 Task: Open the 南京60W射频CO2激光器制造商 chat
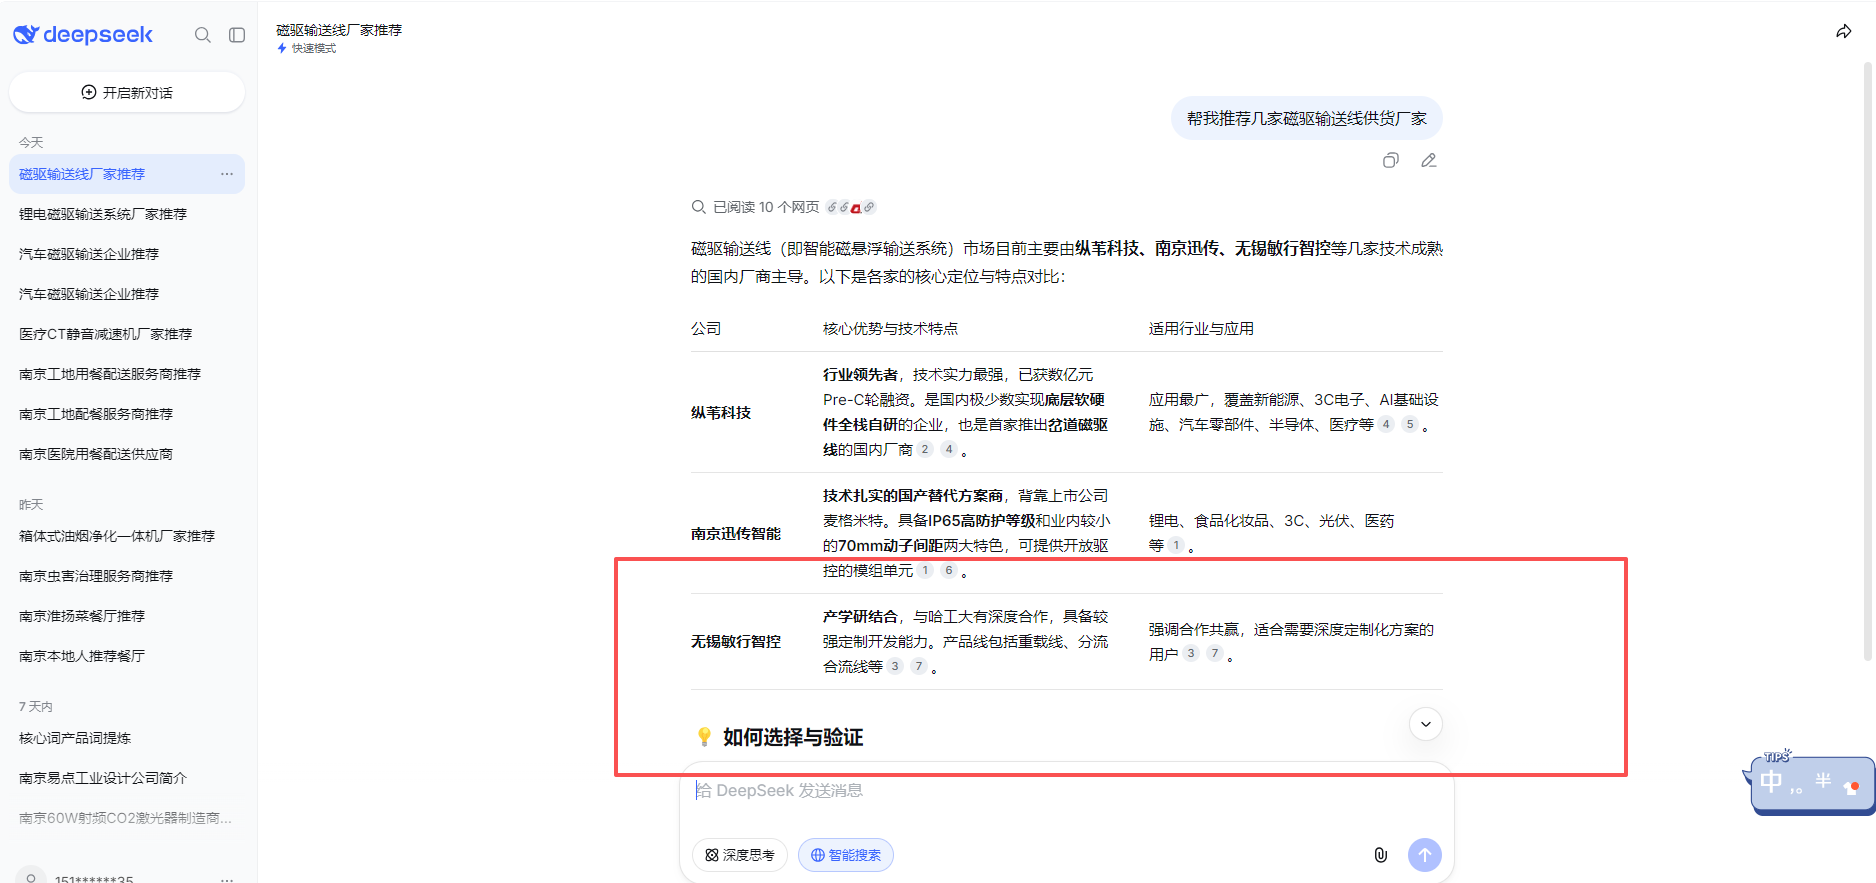(127, 818)
